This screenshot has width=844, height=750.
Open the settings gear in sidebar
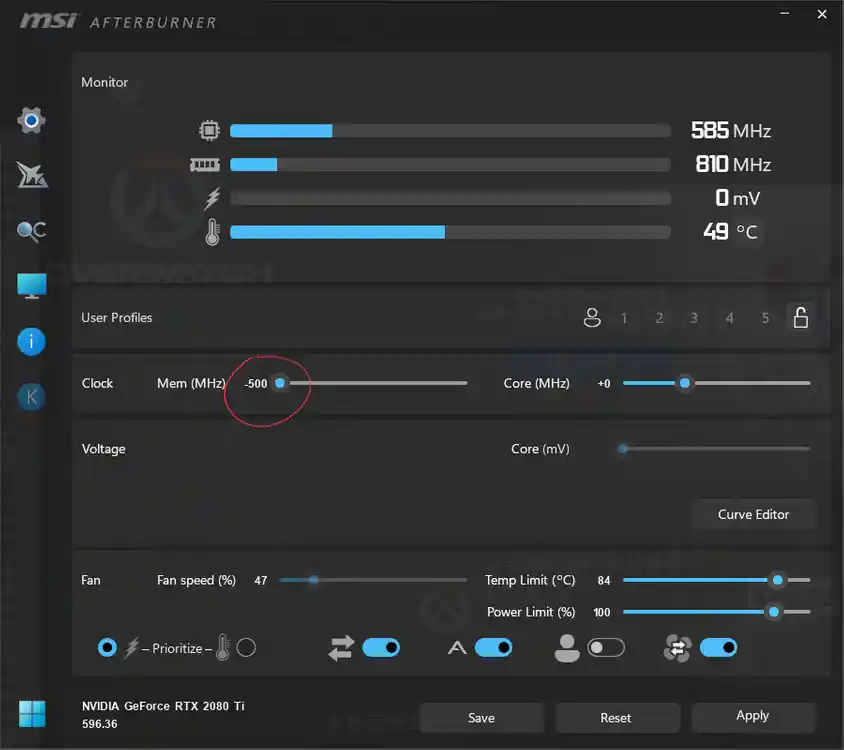point(31,120)
